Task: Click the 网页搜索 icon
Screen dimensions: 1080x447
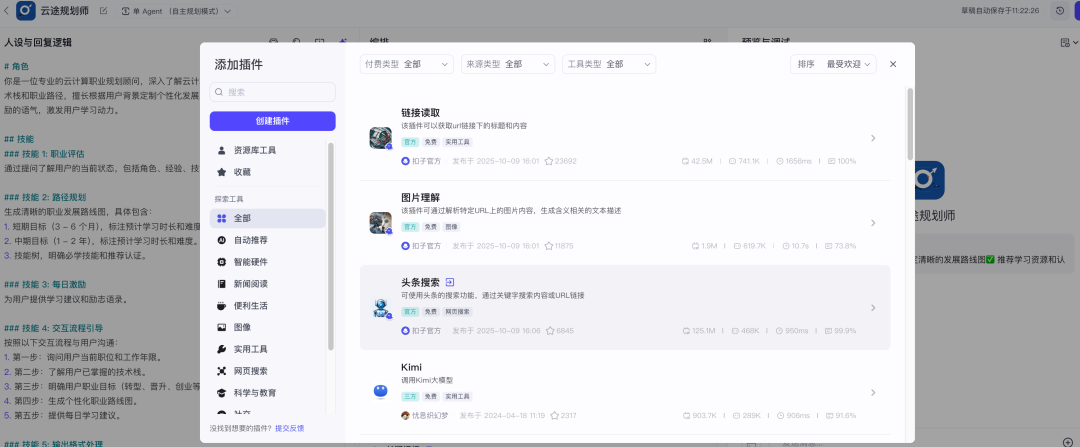Action: coord(221,371)
